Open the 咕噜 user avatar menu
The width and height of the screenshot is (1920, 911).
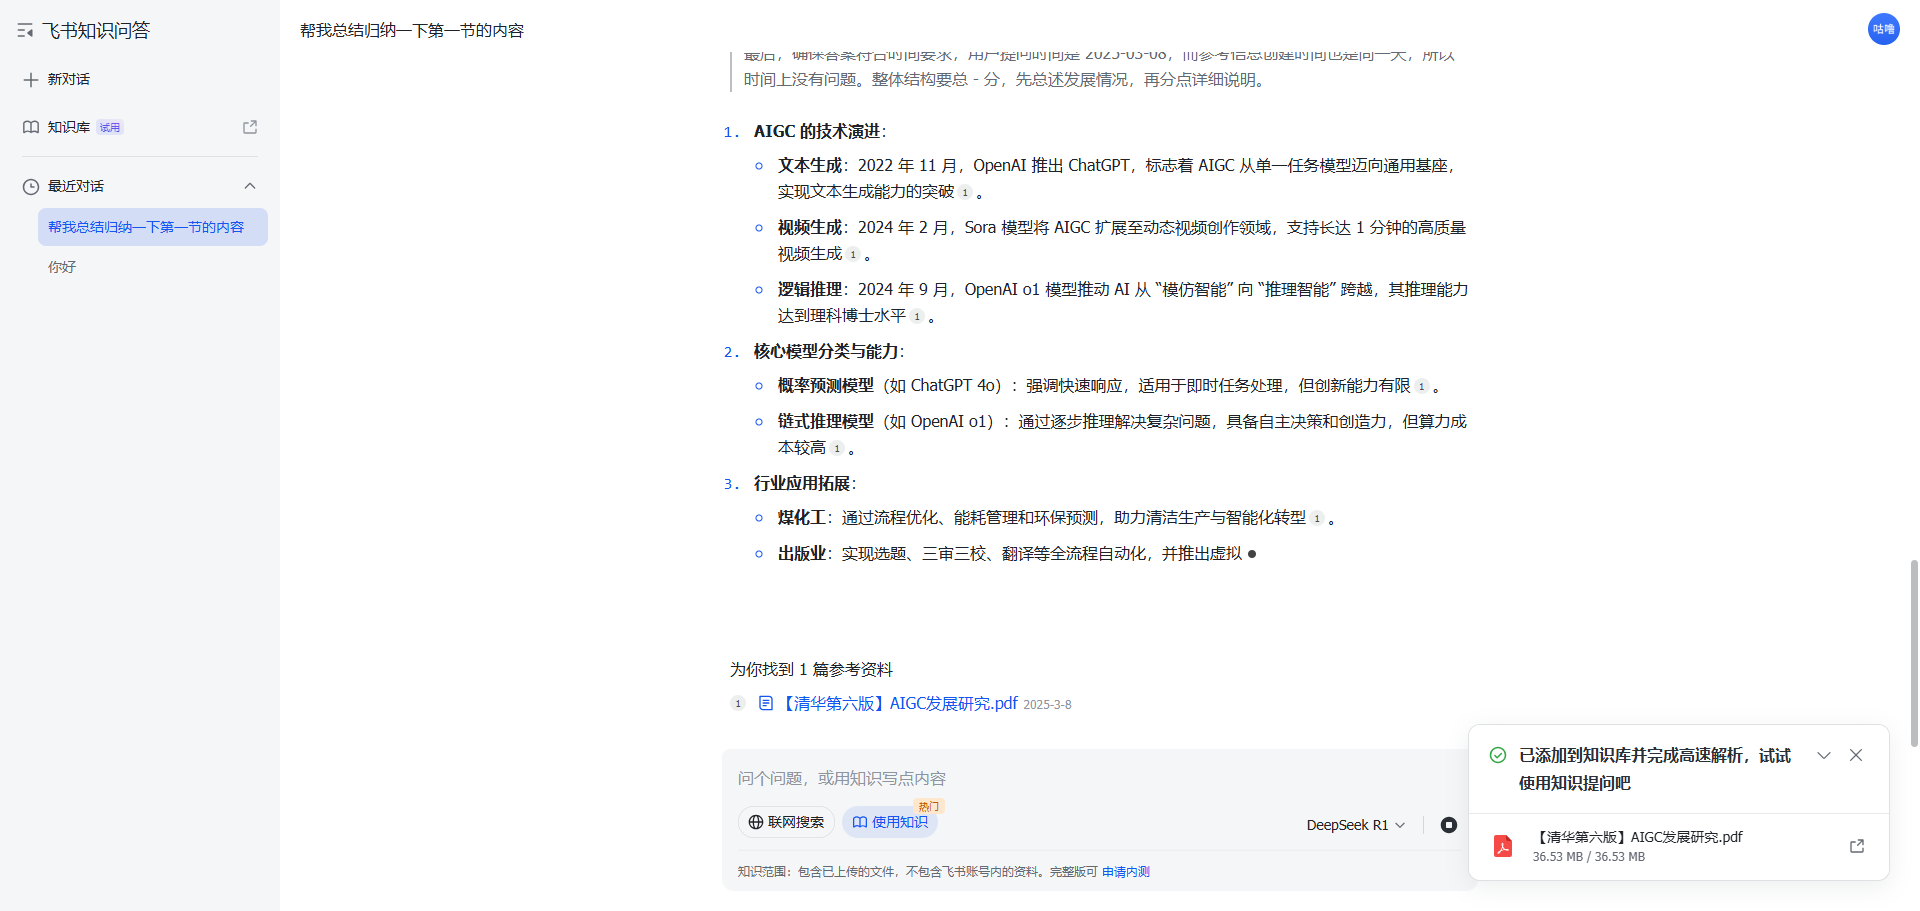tap(1883, 29)
